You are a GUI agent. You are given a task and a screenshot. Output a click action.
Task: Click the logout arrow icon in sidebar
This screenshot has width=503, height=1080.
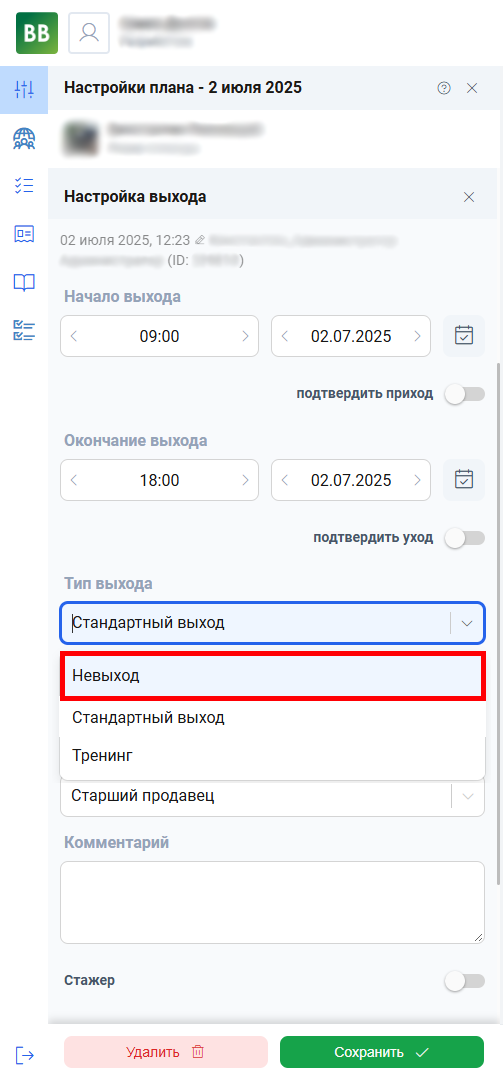coord(24,1055)
